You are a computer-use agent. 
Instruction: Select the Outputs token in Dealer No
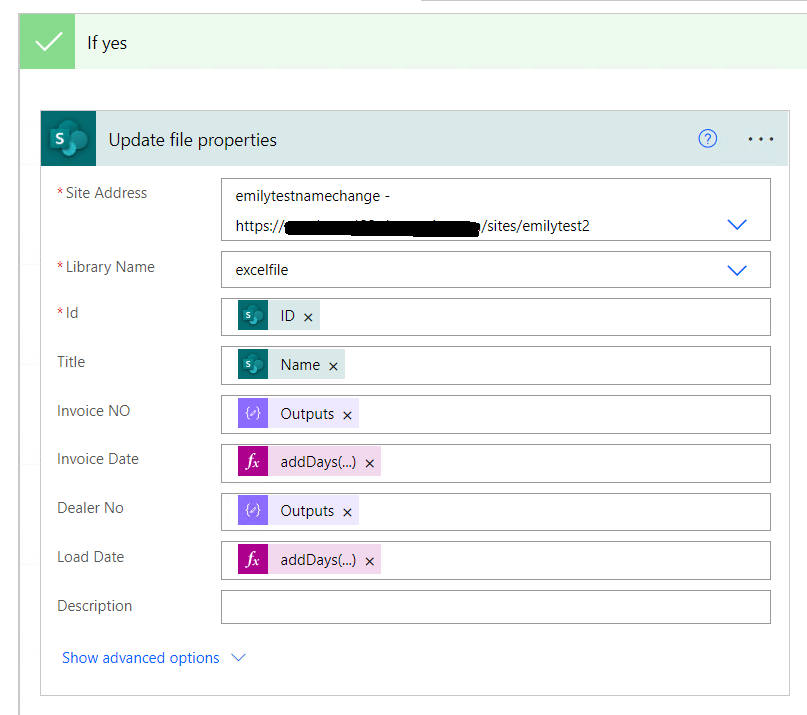pyautogui.click(x=309, y=510)
